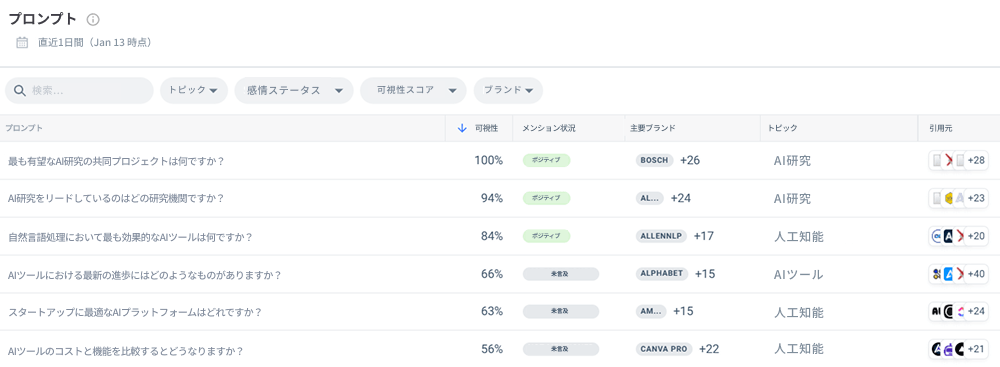Click +28 sources in the first row
This screenshot has height=367, width=1000.
975,160
